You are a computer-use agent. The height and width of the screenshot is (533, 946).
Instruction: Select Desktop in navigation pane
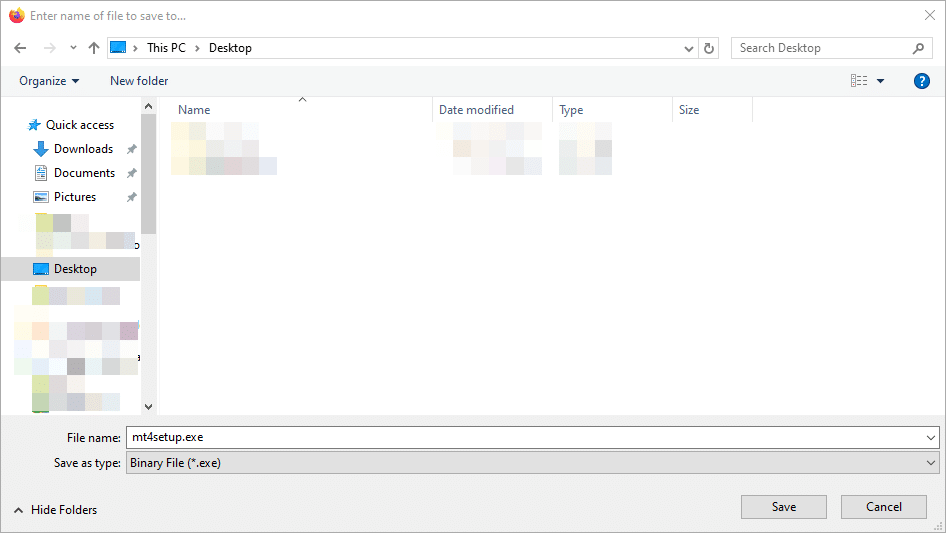pyautogui.click(x=75, y=269)
